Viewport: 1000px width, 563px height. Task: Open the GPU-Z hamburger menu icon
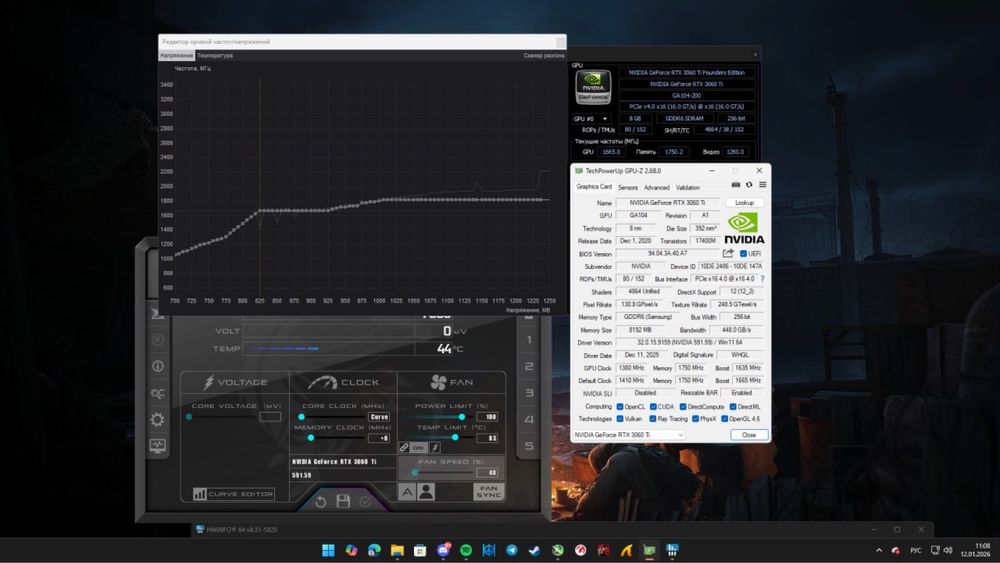[762, 185]
